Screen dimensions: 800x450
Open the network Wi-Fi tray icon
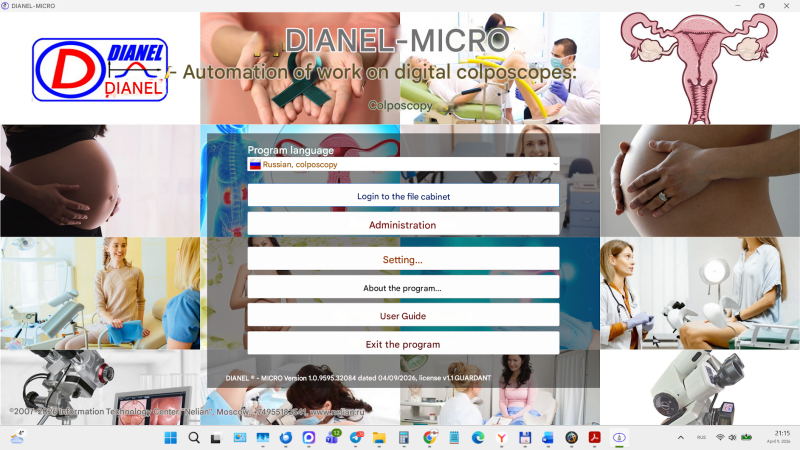point(720,437)
